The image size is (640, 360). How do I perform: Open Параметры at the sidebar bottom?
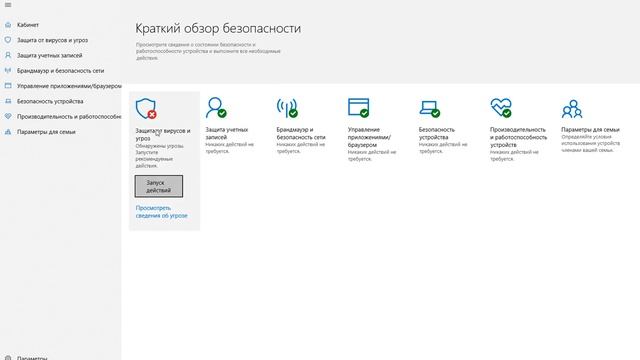coord(32,358)
